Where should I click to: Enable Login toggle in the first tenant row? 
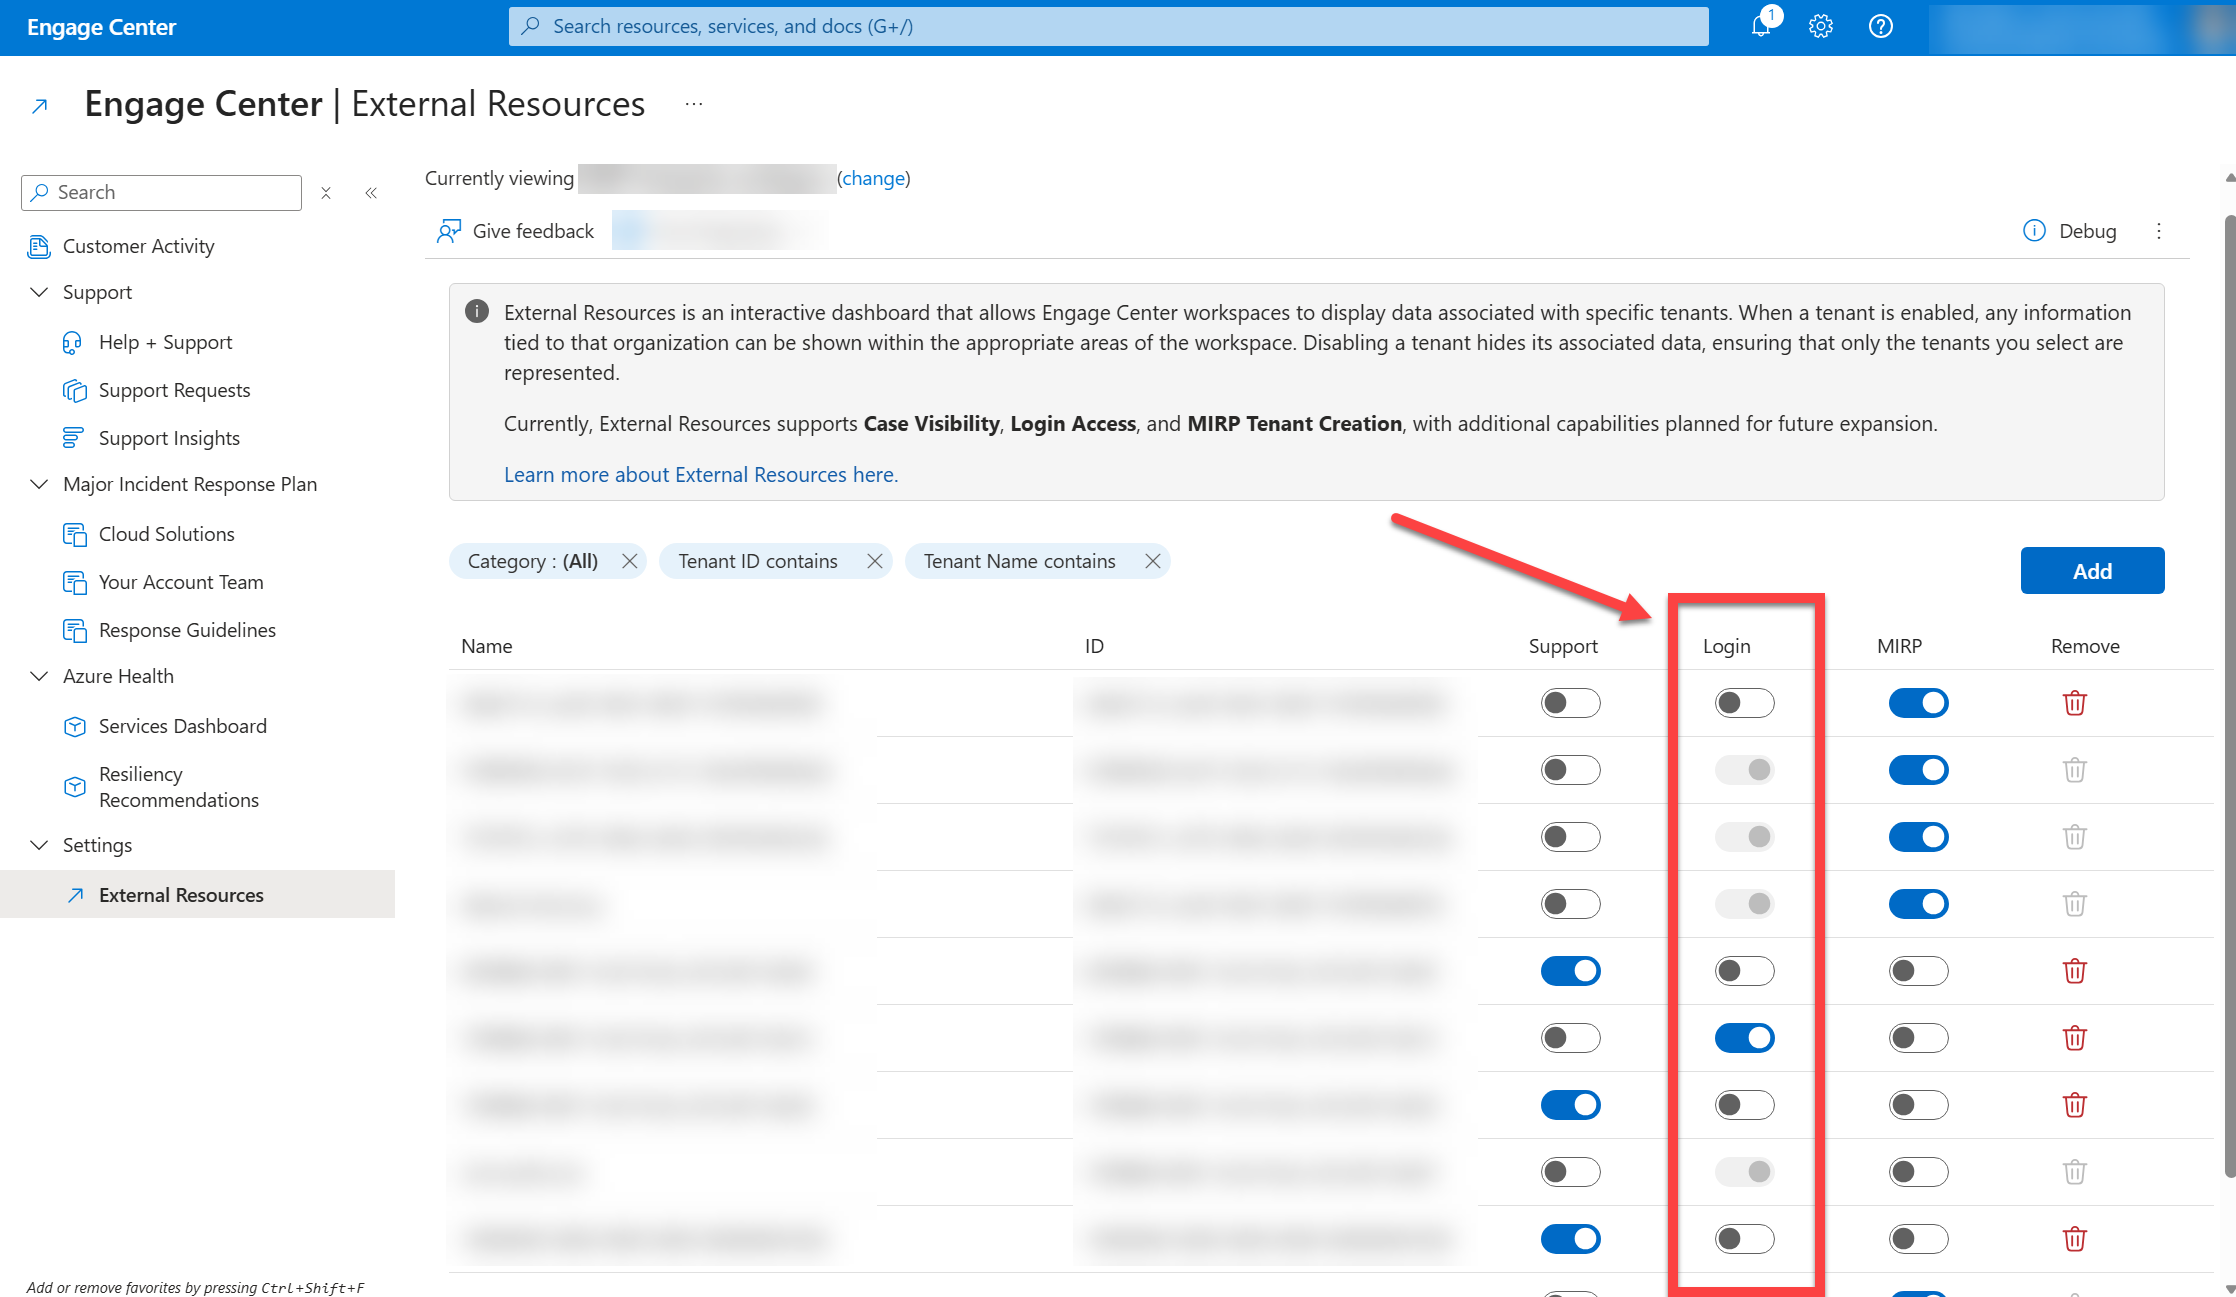click(1745, 703)
